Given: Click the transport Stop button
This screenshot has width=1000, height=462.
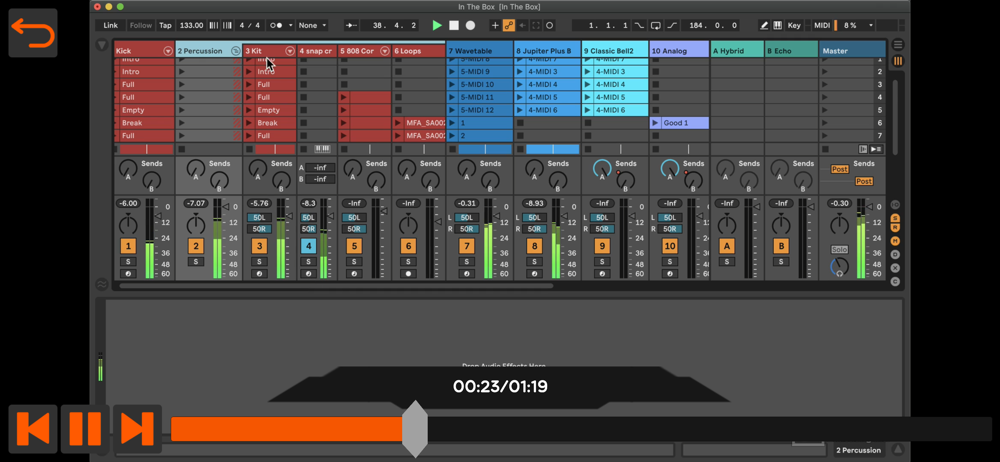Looking at the screenshot, I should (453, 25).
